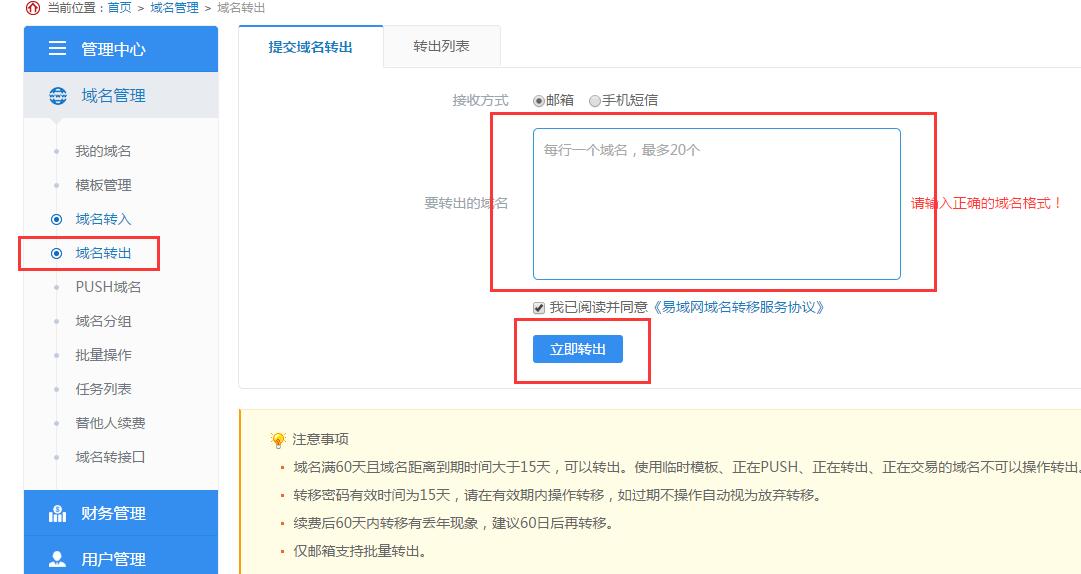Switch to the 转出列表 tab

coord(441,47)
